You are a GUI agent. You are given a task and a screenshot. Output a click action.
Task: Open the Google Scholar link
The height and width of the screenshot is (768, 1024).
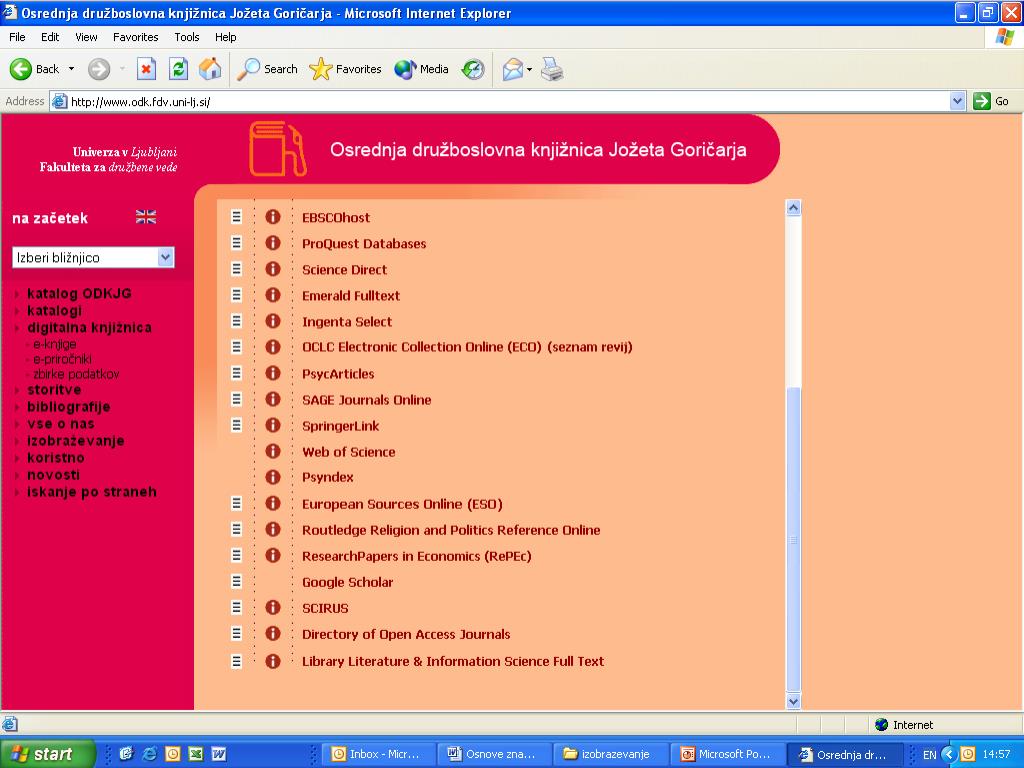click(347, 582)
